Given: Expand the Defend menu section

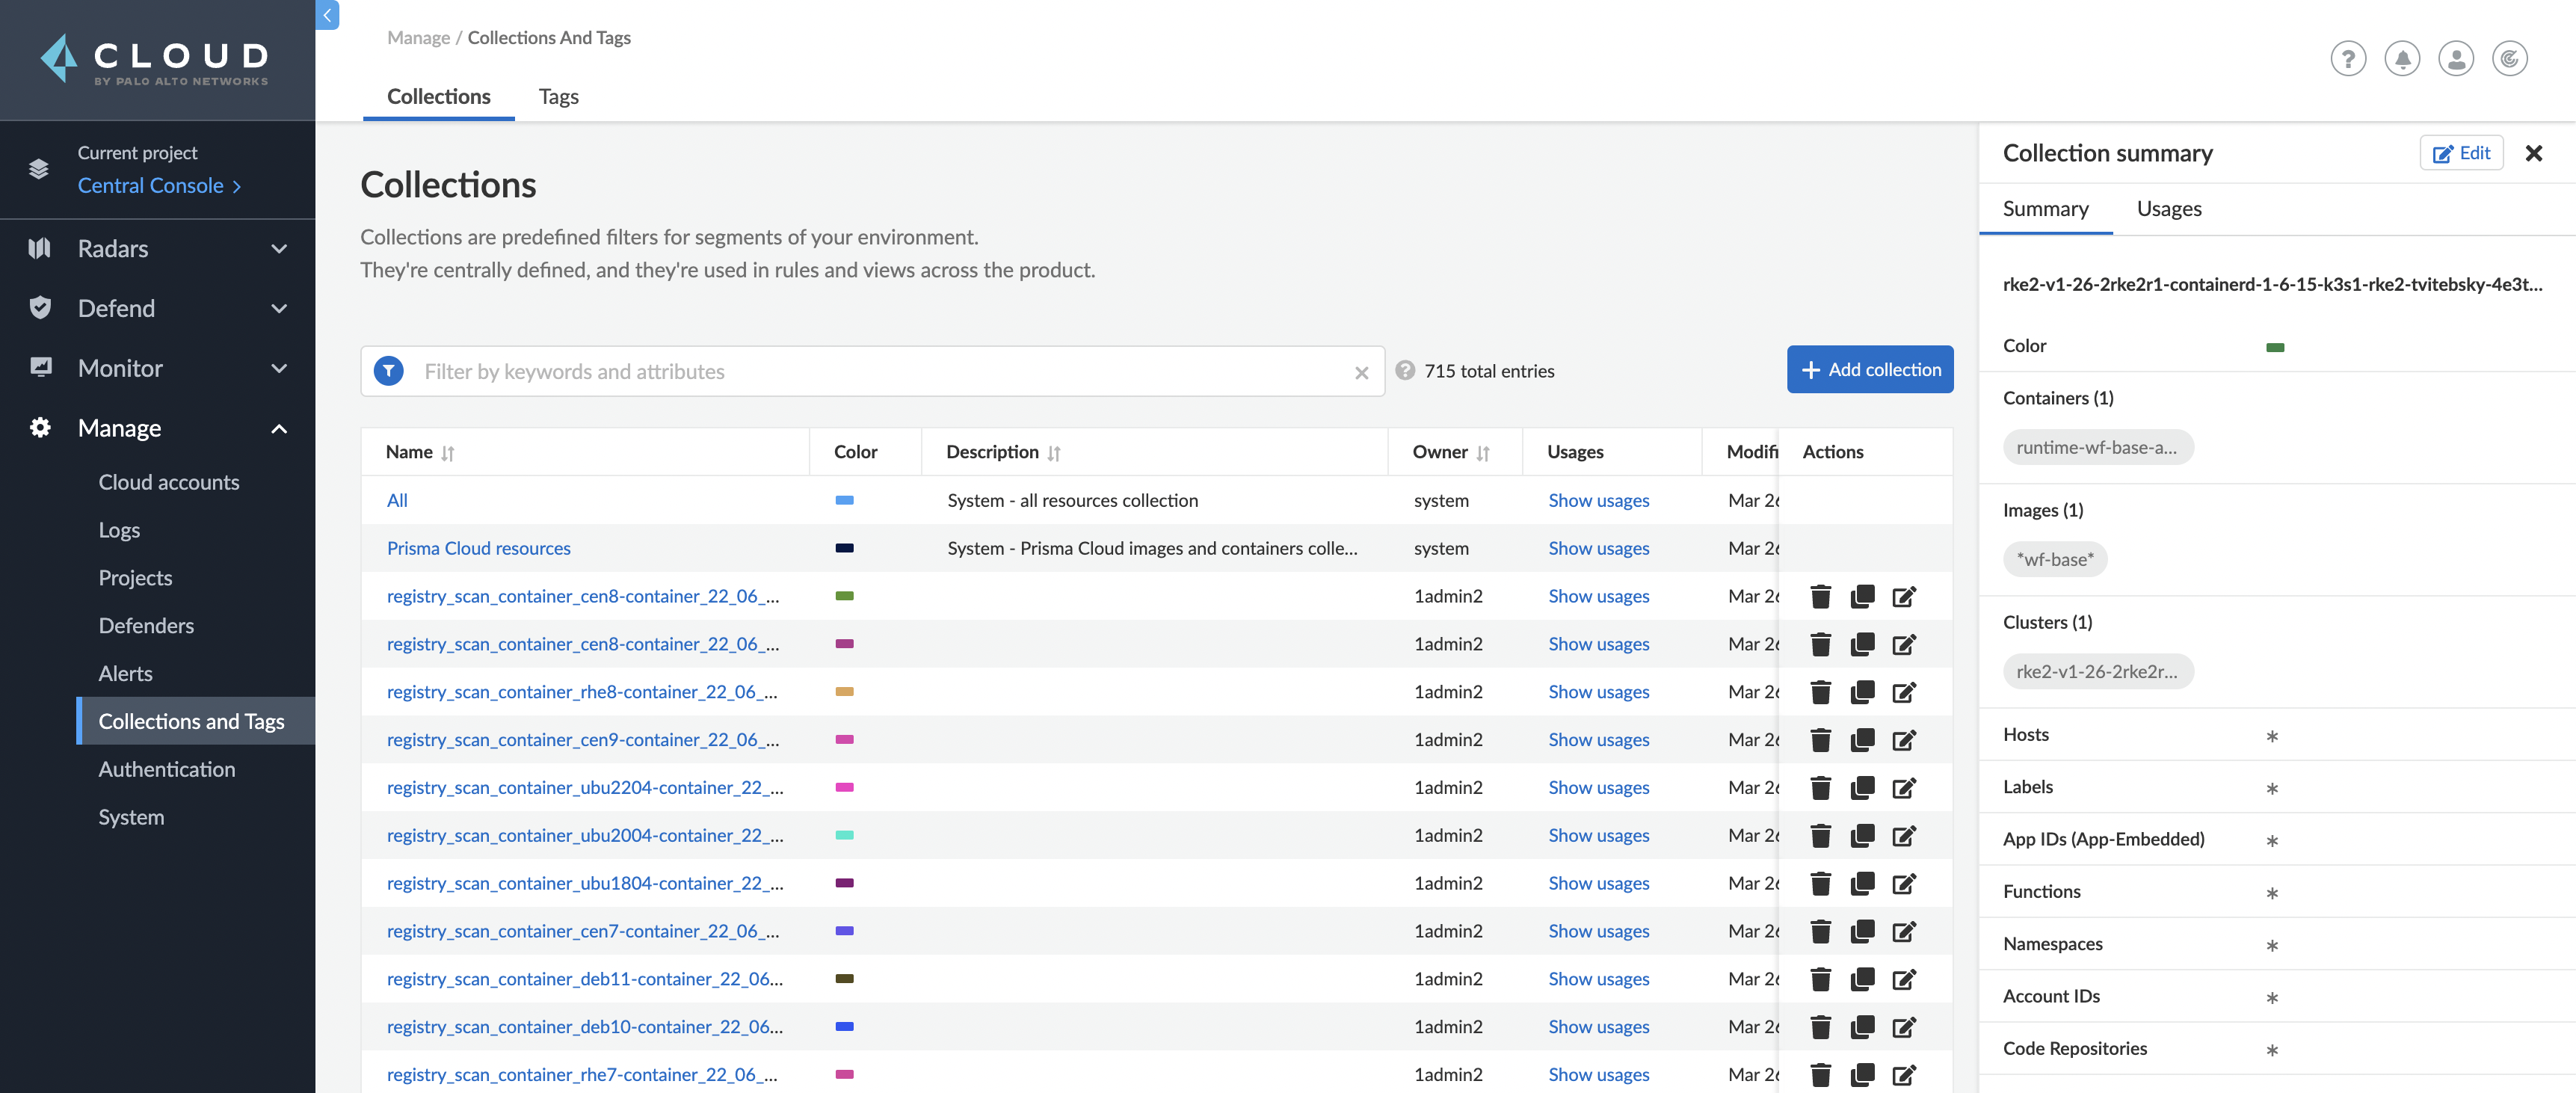Looking at the screenshot, I should pos(158,308).
